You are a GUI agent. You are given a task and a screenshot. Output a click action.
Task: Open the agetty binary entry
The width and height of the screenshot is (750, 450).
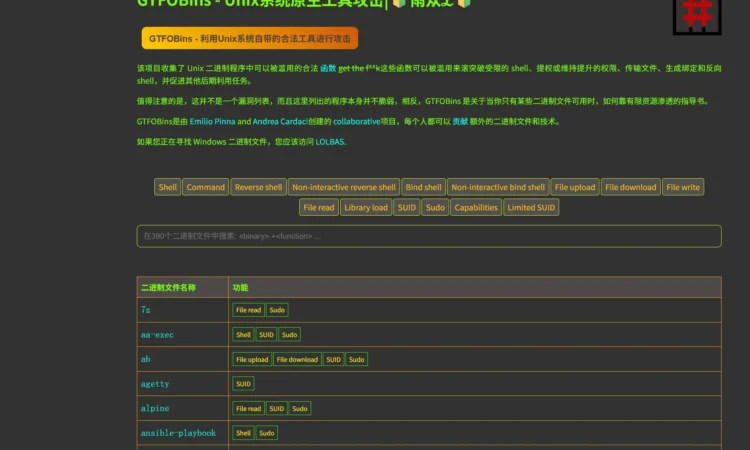154,384
